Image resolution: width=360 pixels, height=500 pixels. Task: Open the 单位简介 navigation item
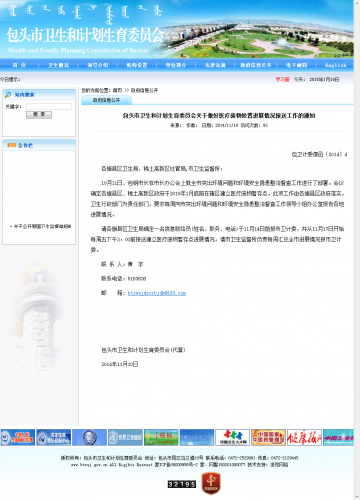tap(176, 65)
